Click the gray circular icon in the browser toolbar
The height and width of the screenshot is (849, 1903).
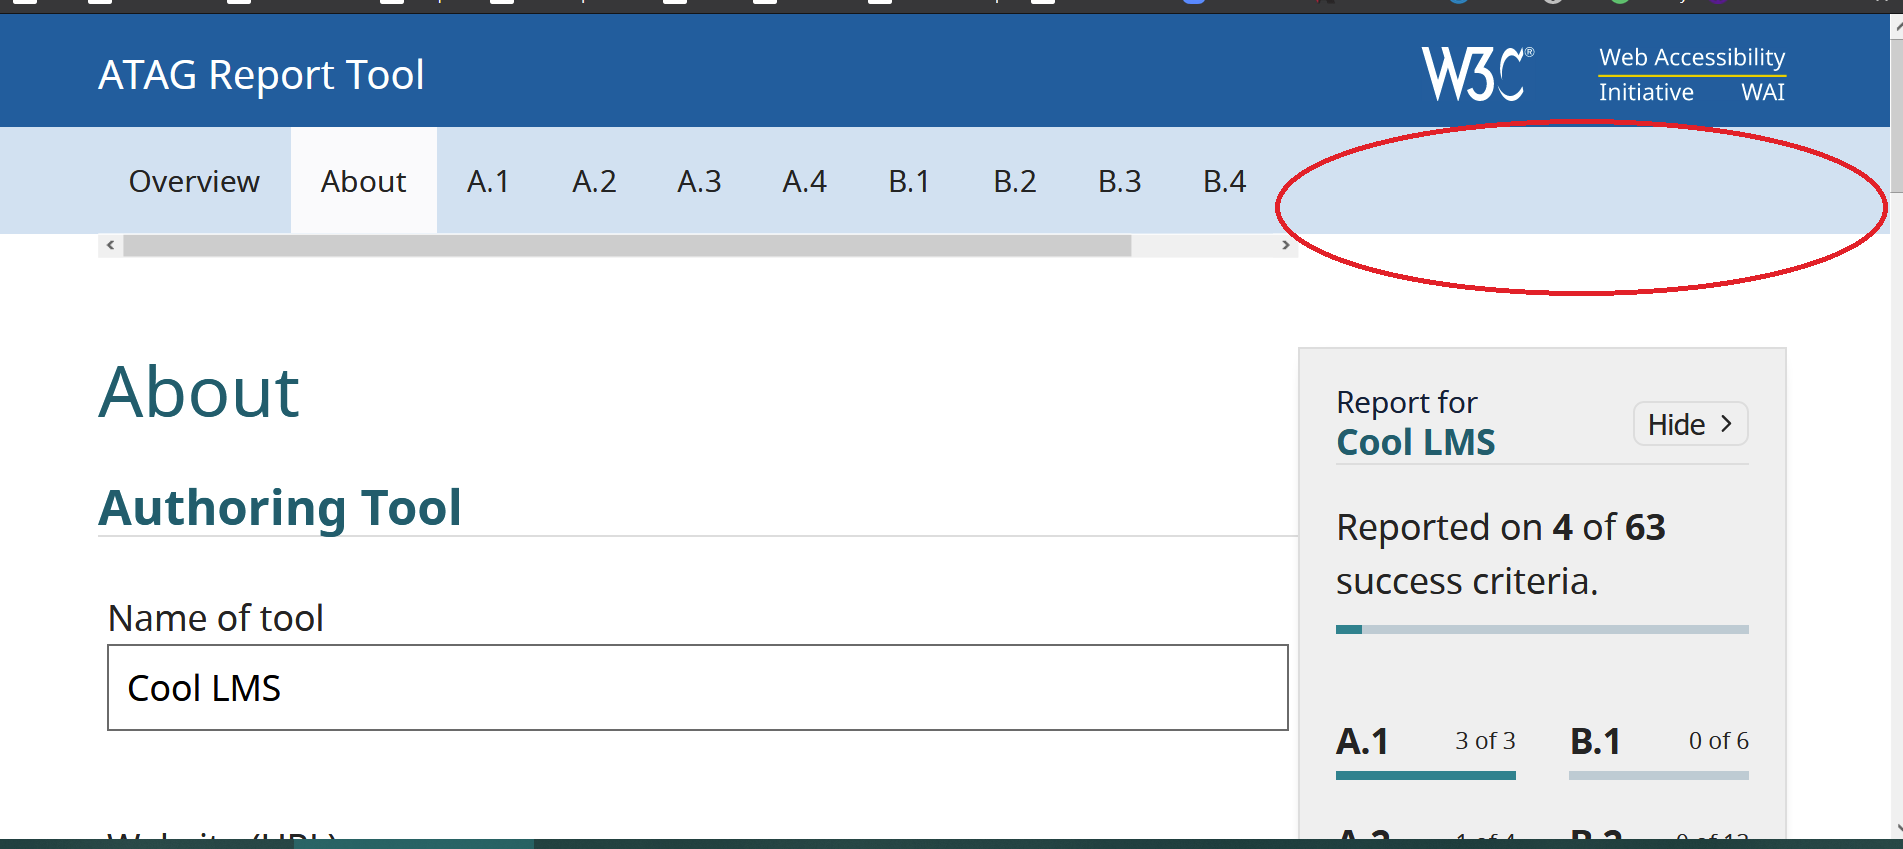[x=1553, y=4]
